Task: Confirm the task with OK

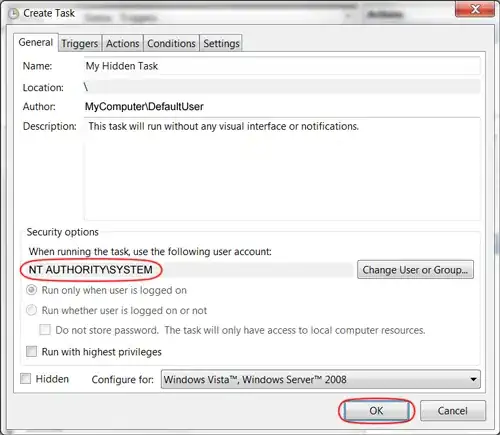Action: (x=376, y=411)
